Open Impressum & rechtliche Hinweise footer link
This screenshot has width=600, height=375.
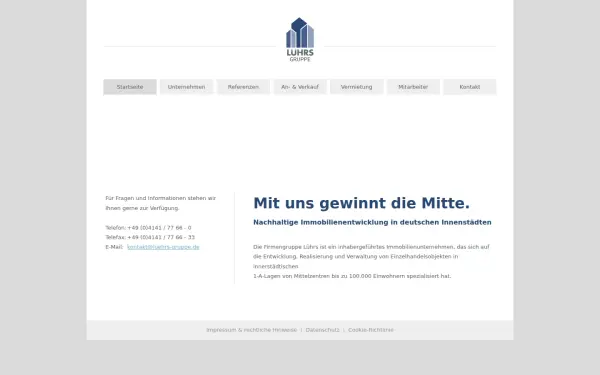click(251, 330)
